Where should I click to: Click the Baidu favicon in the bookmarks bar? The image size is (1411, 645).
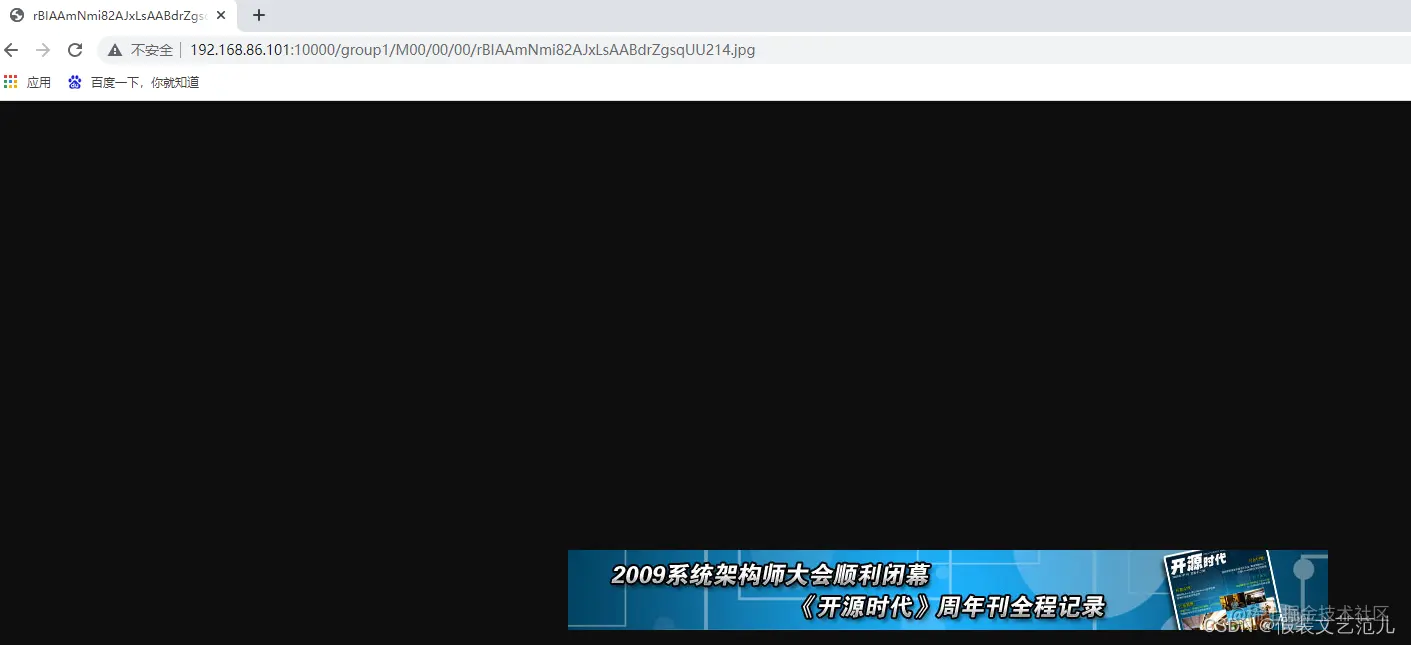74,81
